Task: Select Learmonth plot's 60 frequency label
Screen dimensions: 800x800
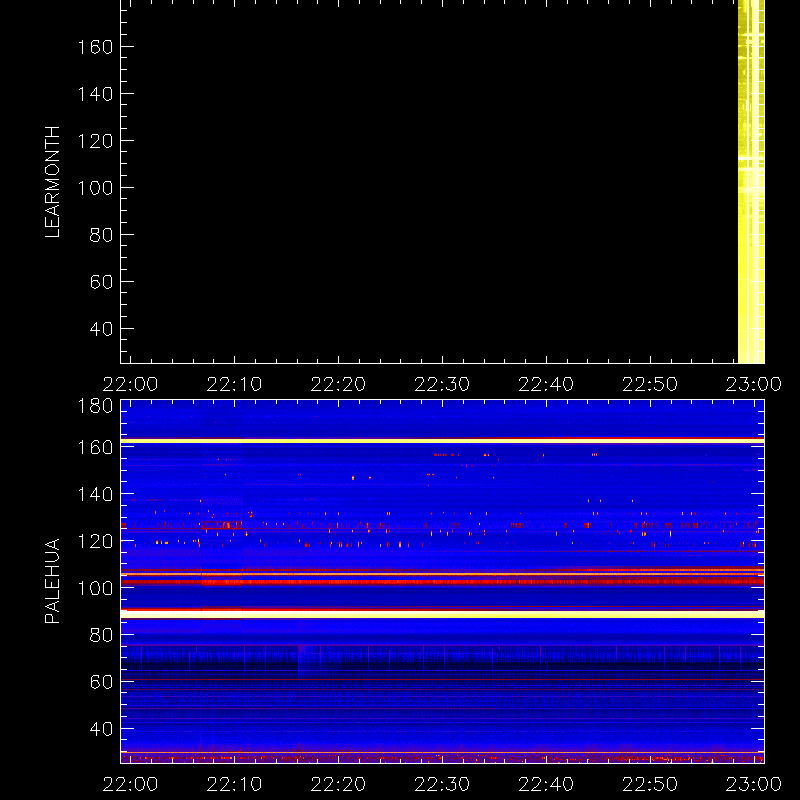Action: (101, 282)
